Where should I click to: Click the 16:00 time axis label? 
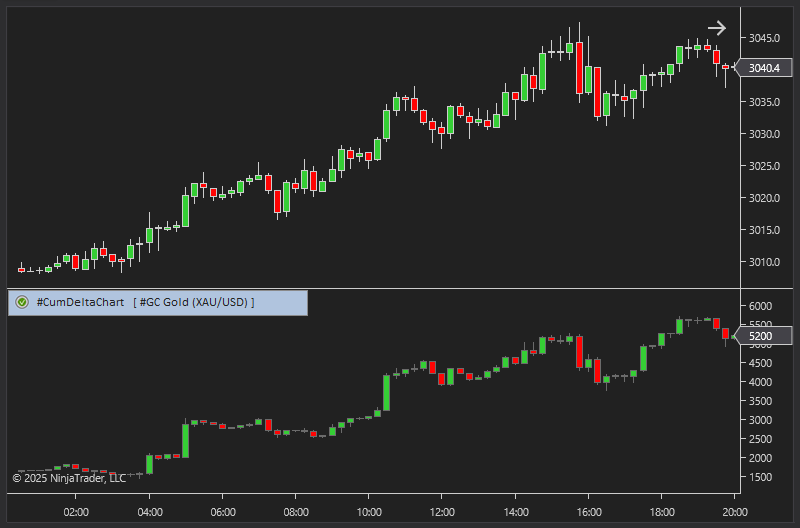(588, 511)
